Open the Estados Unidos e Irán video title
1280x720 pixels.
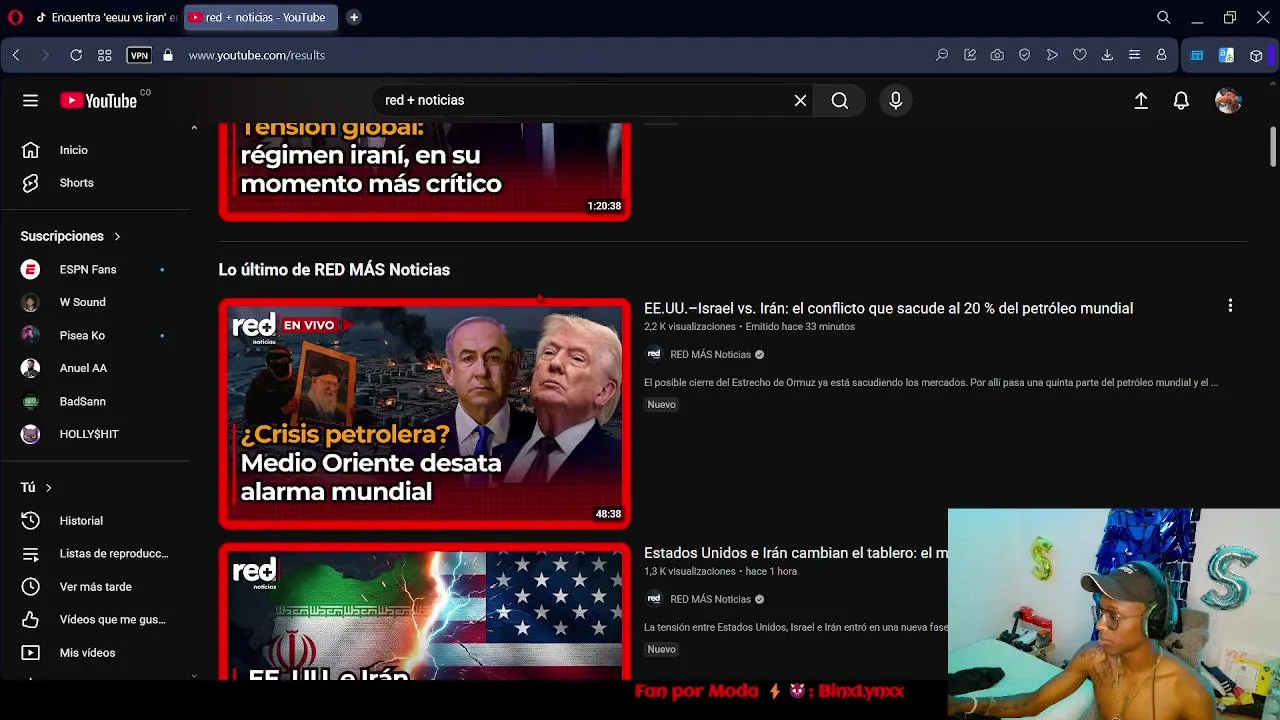pos(796,553)
